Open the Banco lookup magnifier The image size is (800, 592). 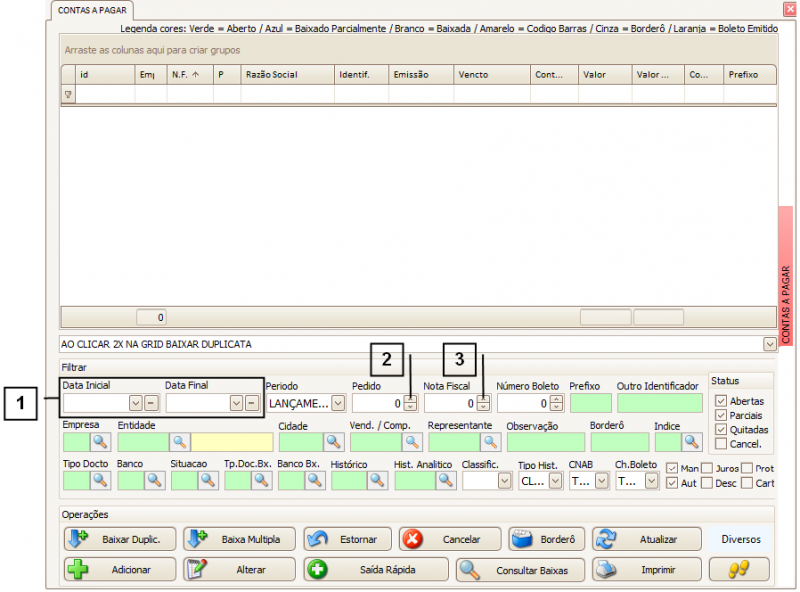pos(154,480)
